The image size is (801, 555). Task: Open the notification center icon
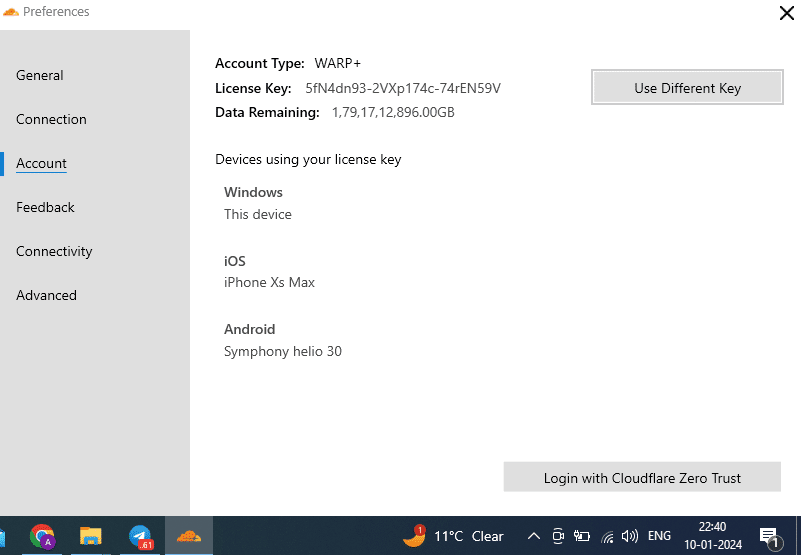(770, 537)
